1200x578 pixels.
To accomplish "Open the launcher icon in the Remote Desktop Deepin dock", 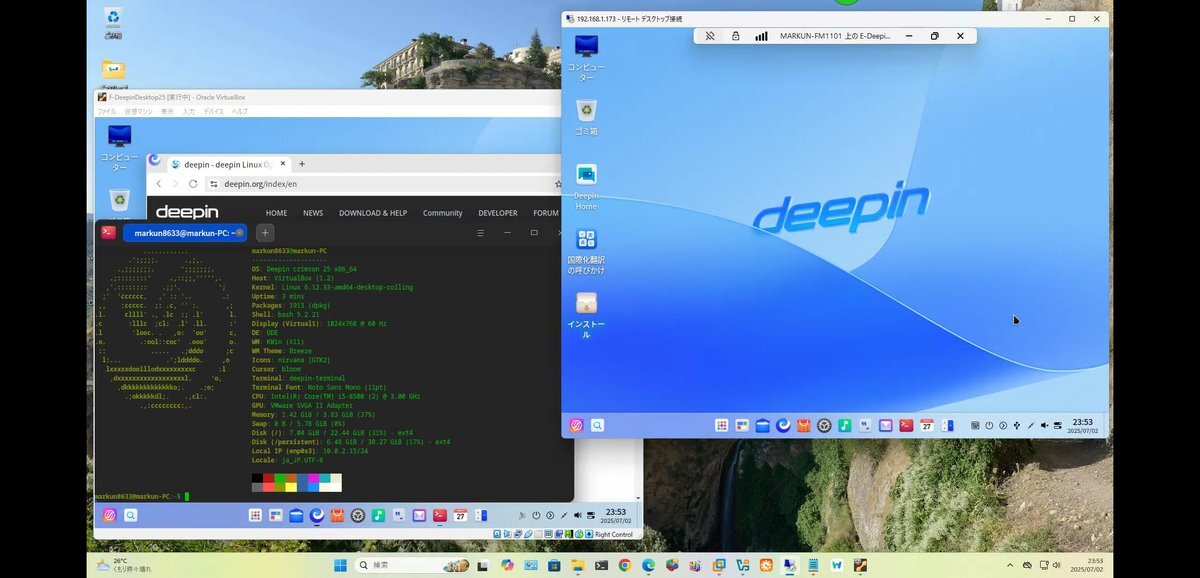I will pyautogui.click(x=576, y=425).
